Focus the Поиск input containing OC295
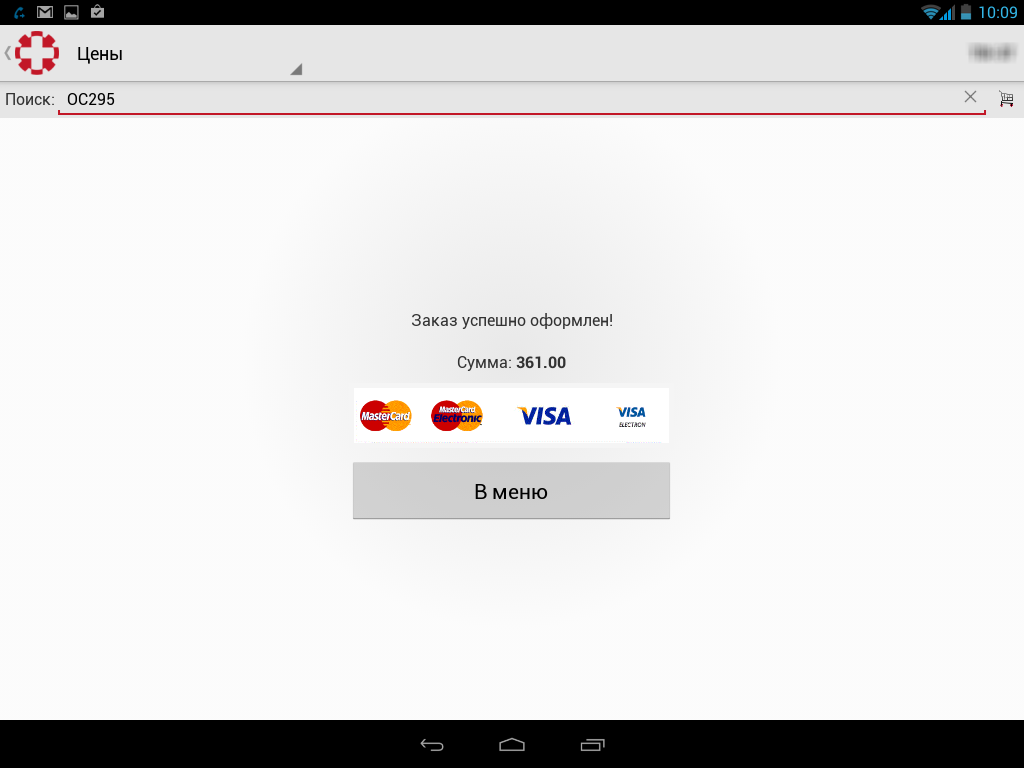The height and width of the screenshot is (768, 1024). 521,99
